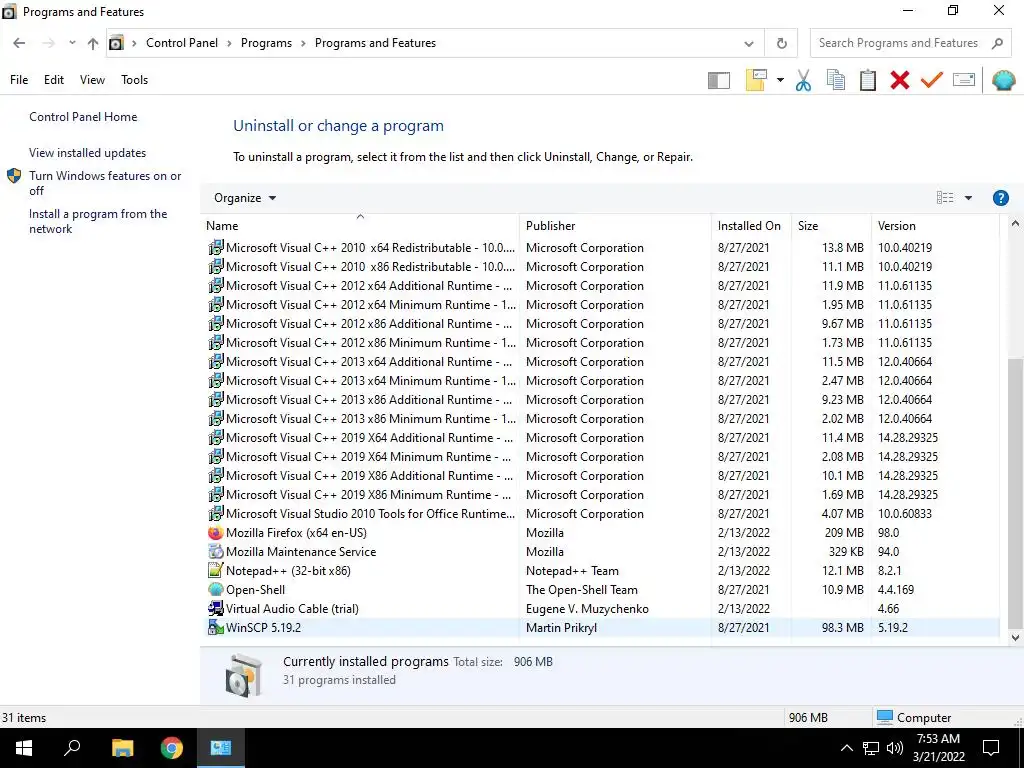Click the scrollbar up arrow

tap(1015, 224)
